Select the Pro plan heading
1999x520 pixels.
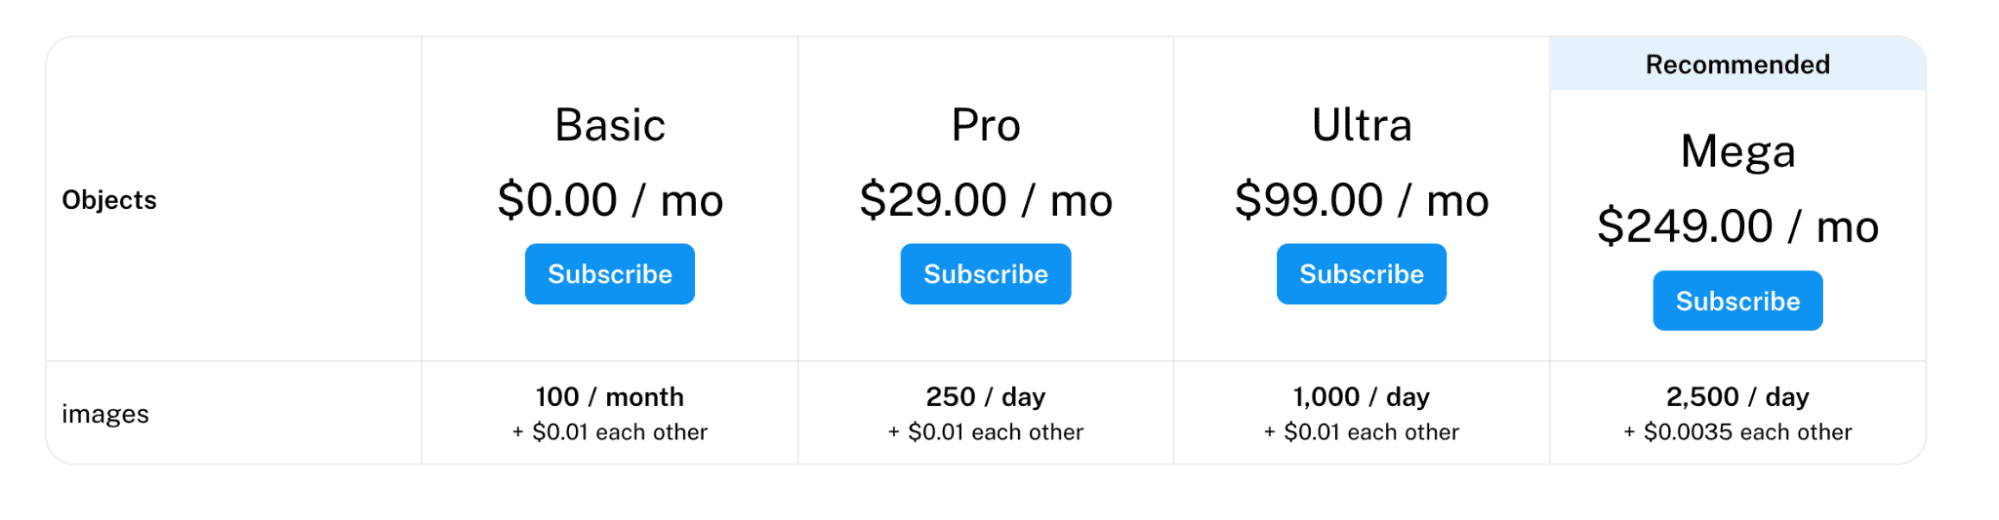[x=986, y=125]
